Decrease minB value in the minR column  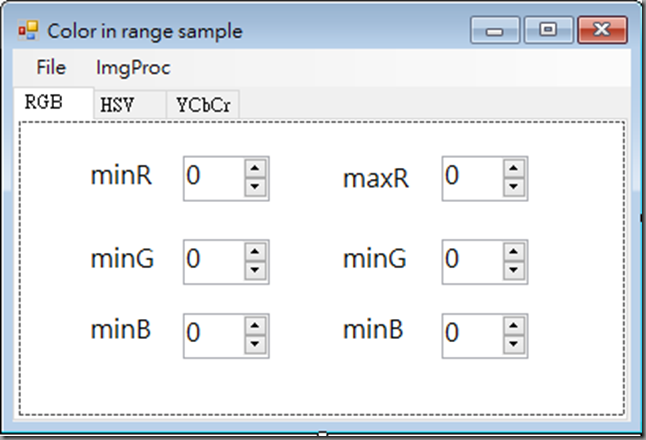click(x=255, y=345)
